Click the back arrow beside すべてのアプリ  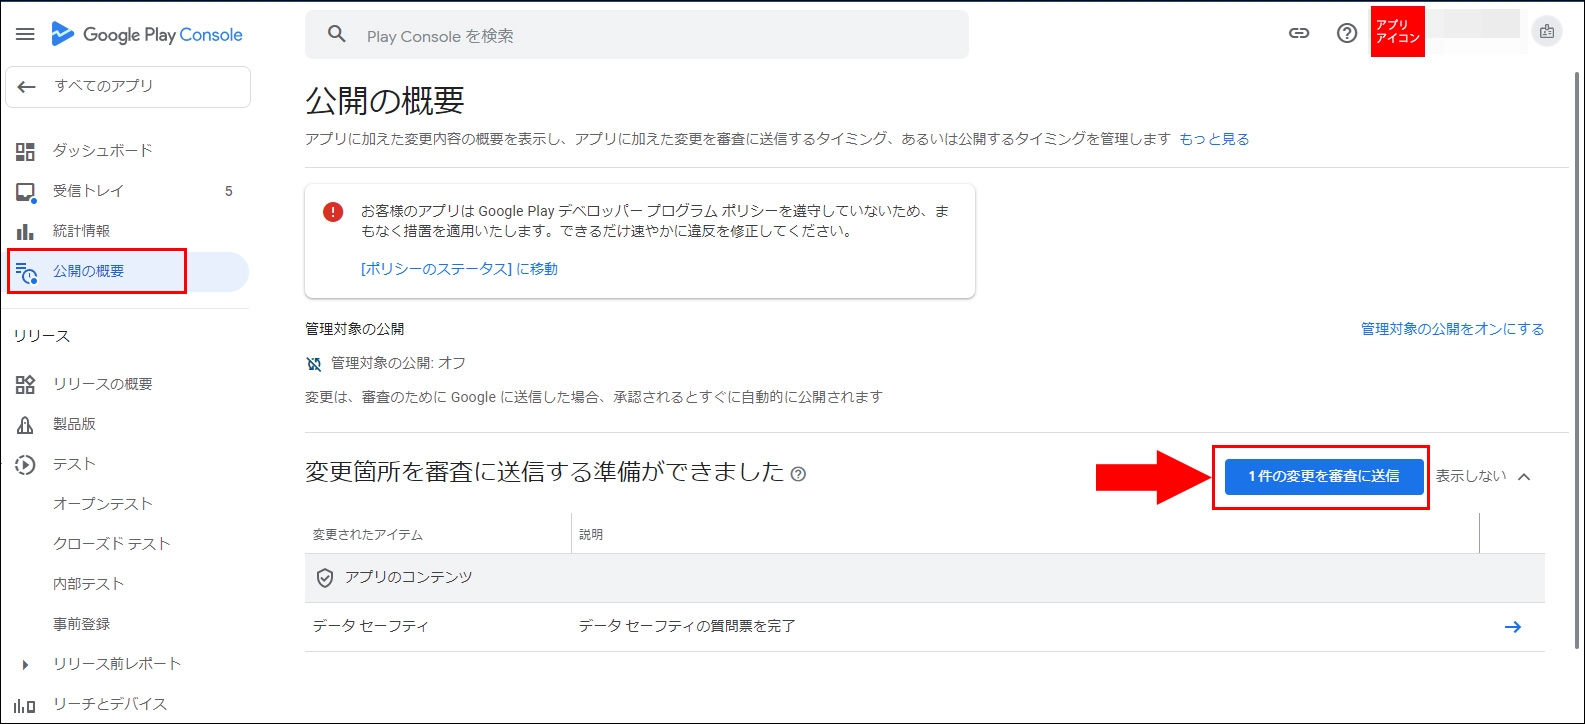[27, 87]
